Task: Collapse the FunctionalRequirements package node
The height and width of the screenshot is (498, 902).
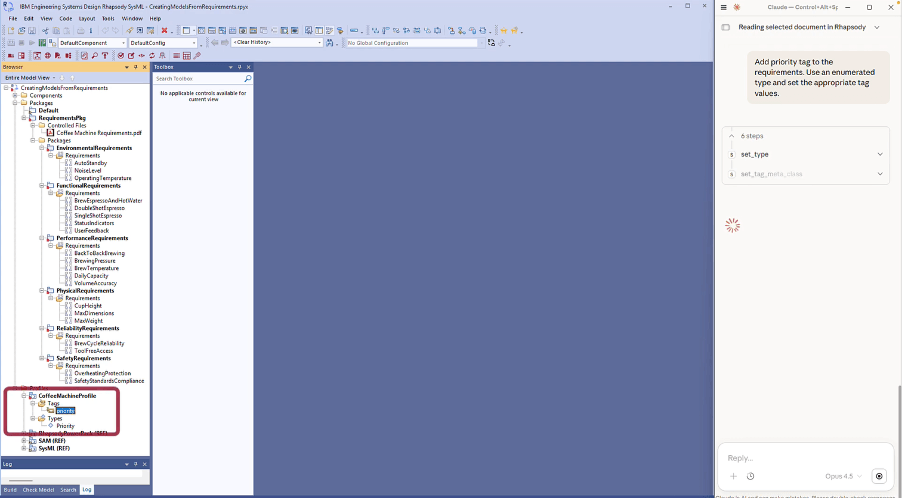Action: 42,186
